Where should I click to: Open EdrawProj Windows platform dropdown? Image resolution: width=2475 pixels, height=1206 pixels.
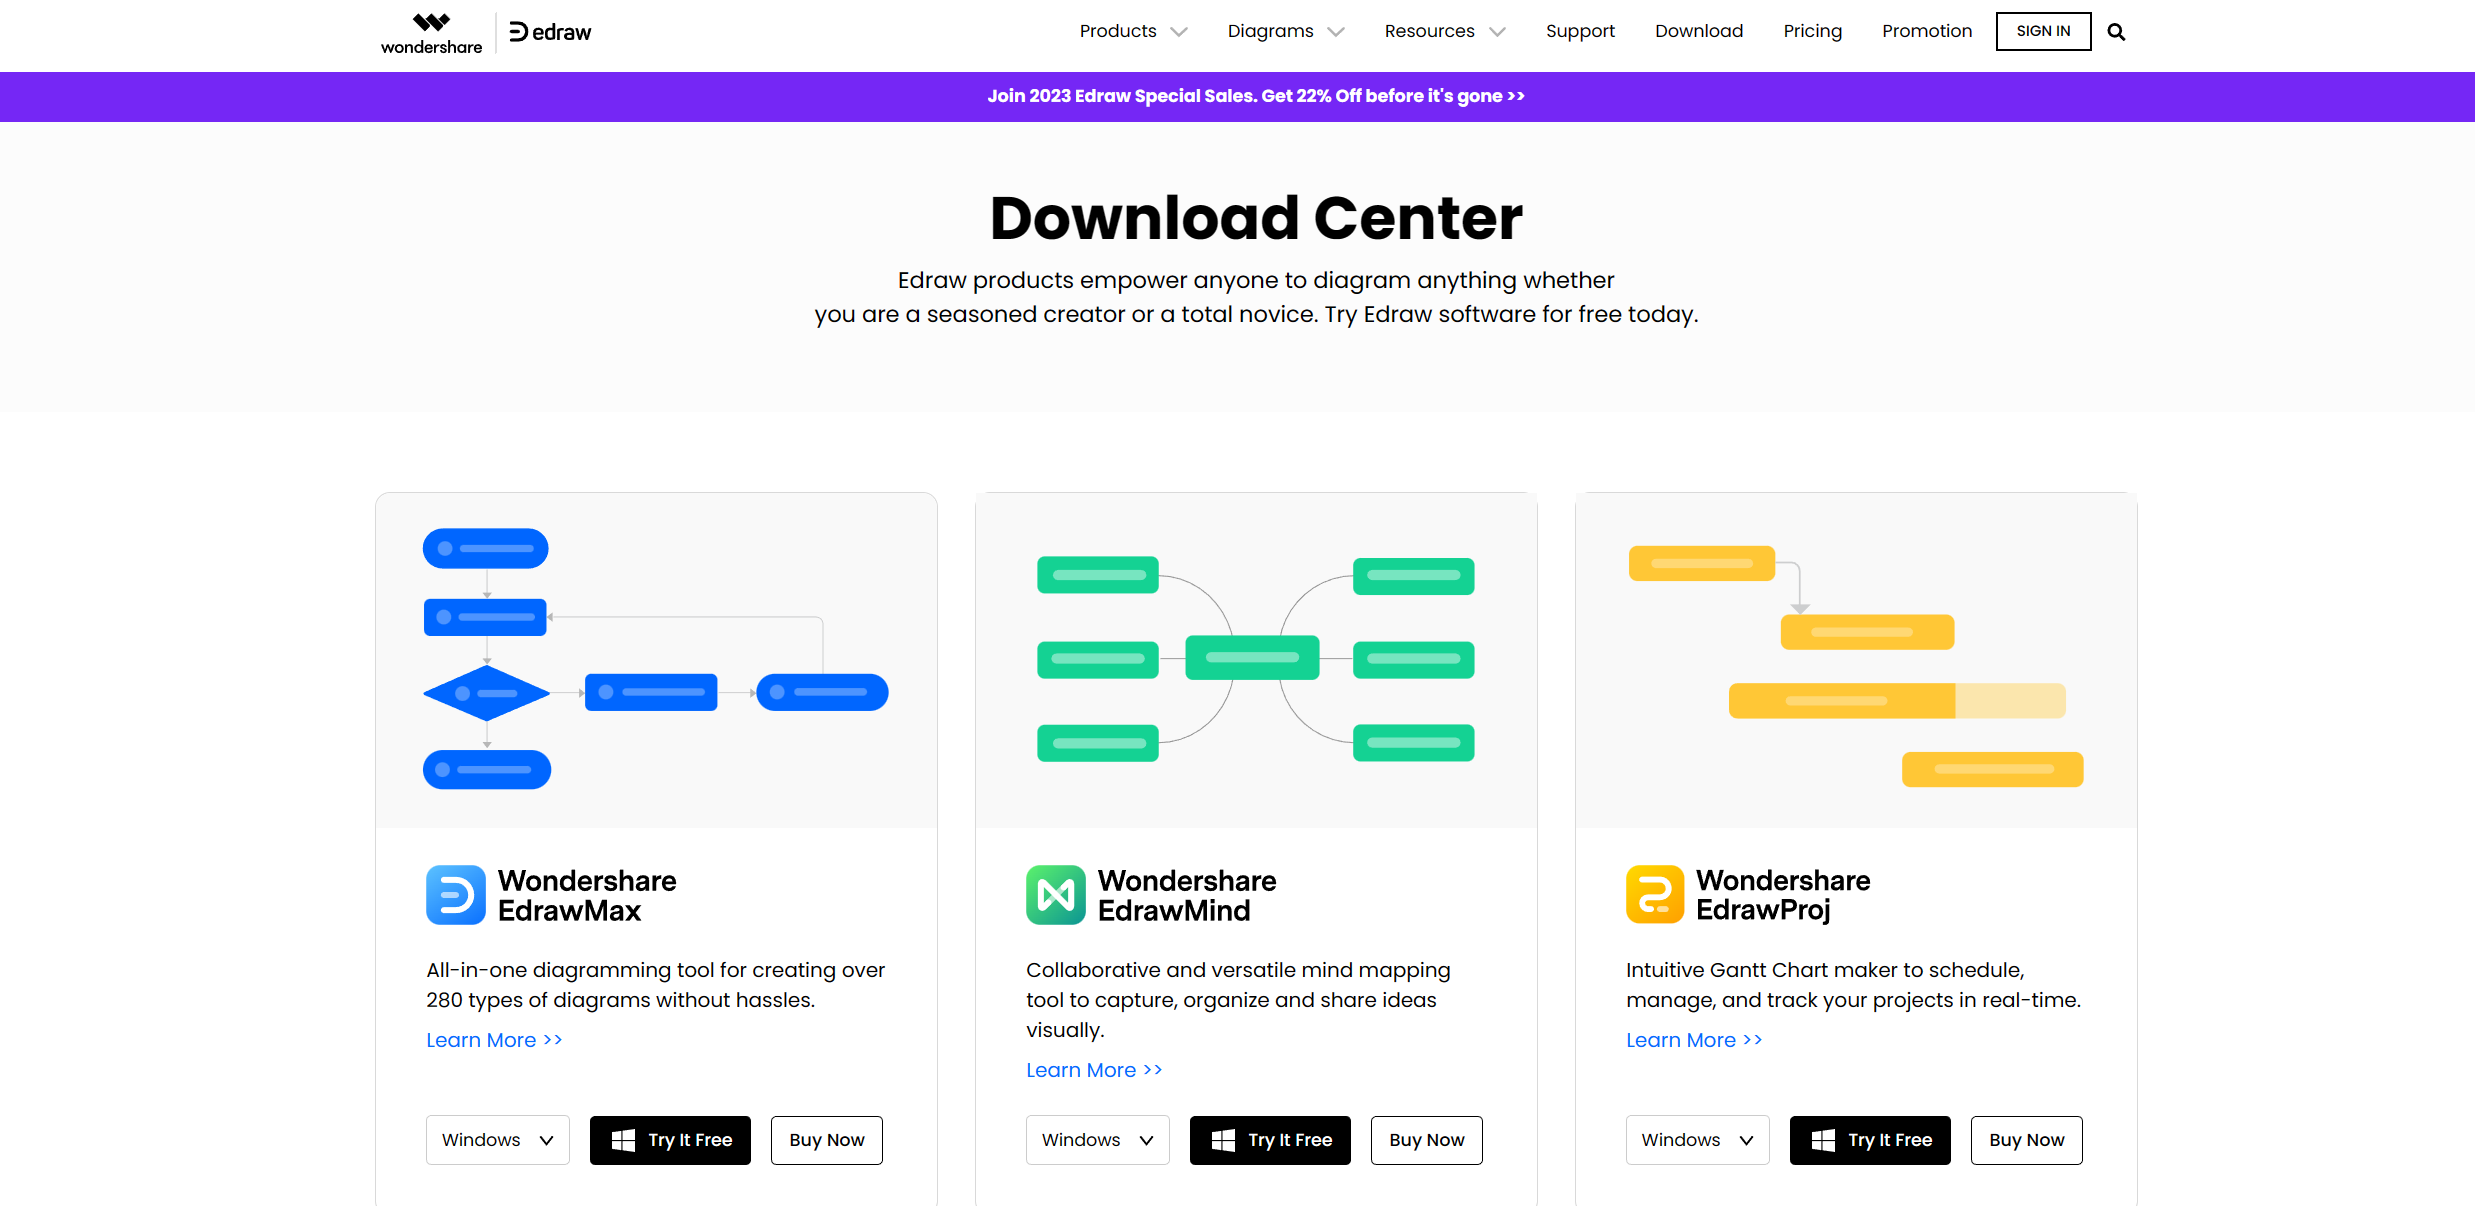[x=1697, y=1140]
